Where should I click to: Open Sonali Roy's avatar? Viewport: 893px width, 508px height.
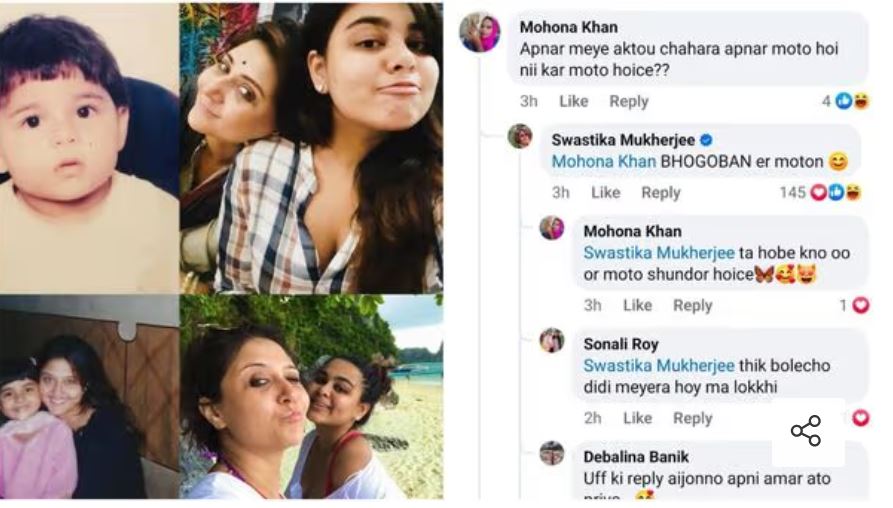click(552, 341)
